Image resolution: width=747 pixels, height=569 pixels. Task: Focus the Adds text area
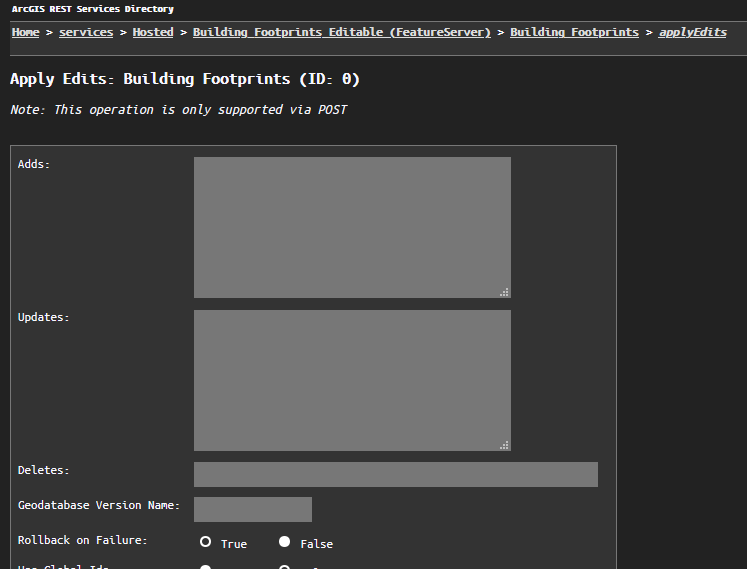click(x=352, y=227)
